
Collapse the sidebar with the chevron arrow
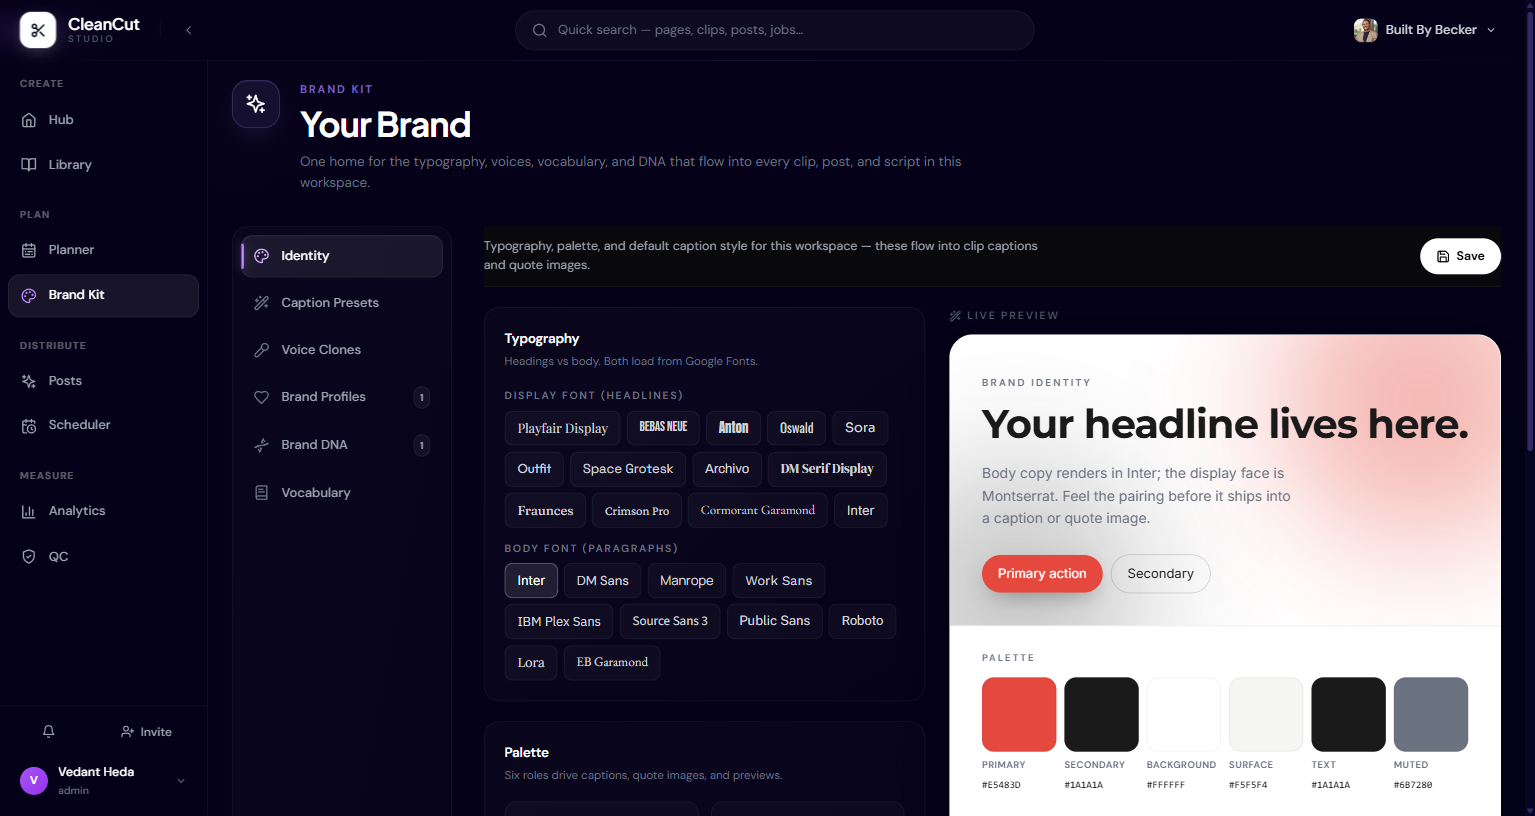(x=188, y=30)
